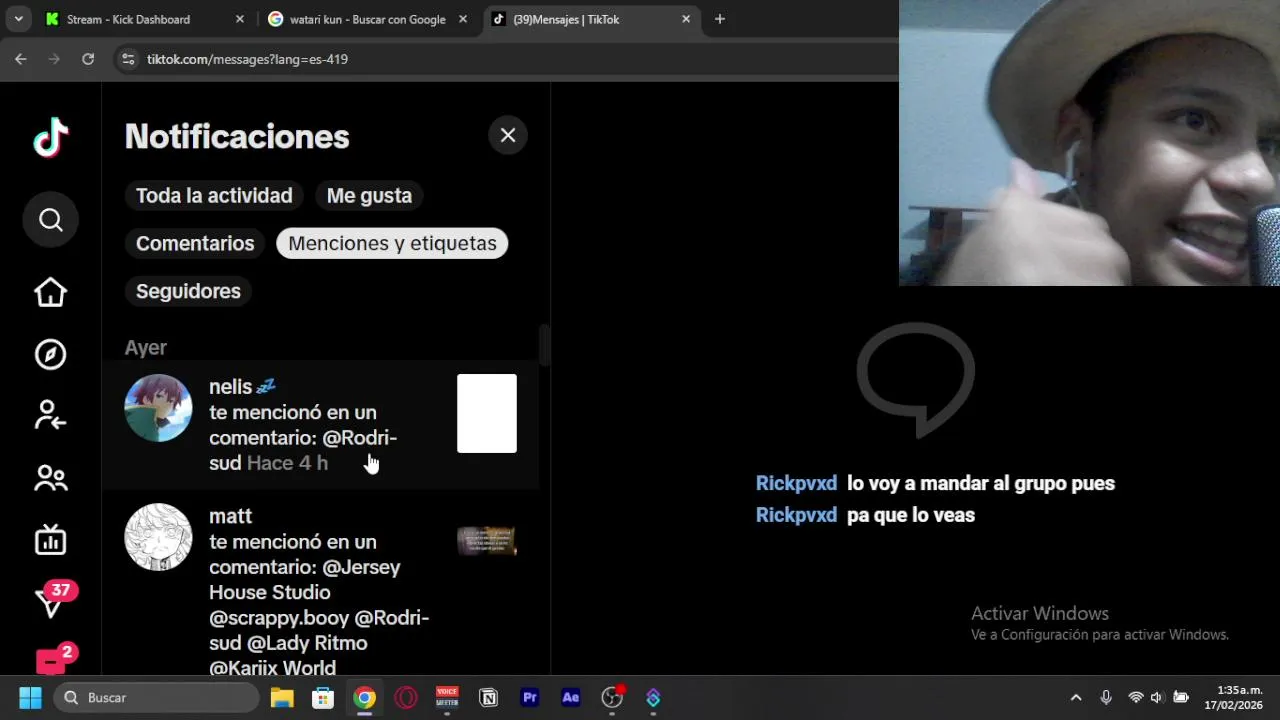Select the 'Toda la actividad' filter
This screenshot has width=1280, height=720.
tap(214, 196)
